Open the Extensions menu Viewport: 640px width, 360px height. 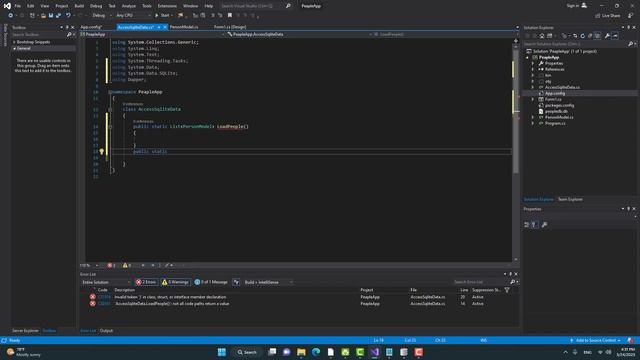coord(167,6)
